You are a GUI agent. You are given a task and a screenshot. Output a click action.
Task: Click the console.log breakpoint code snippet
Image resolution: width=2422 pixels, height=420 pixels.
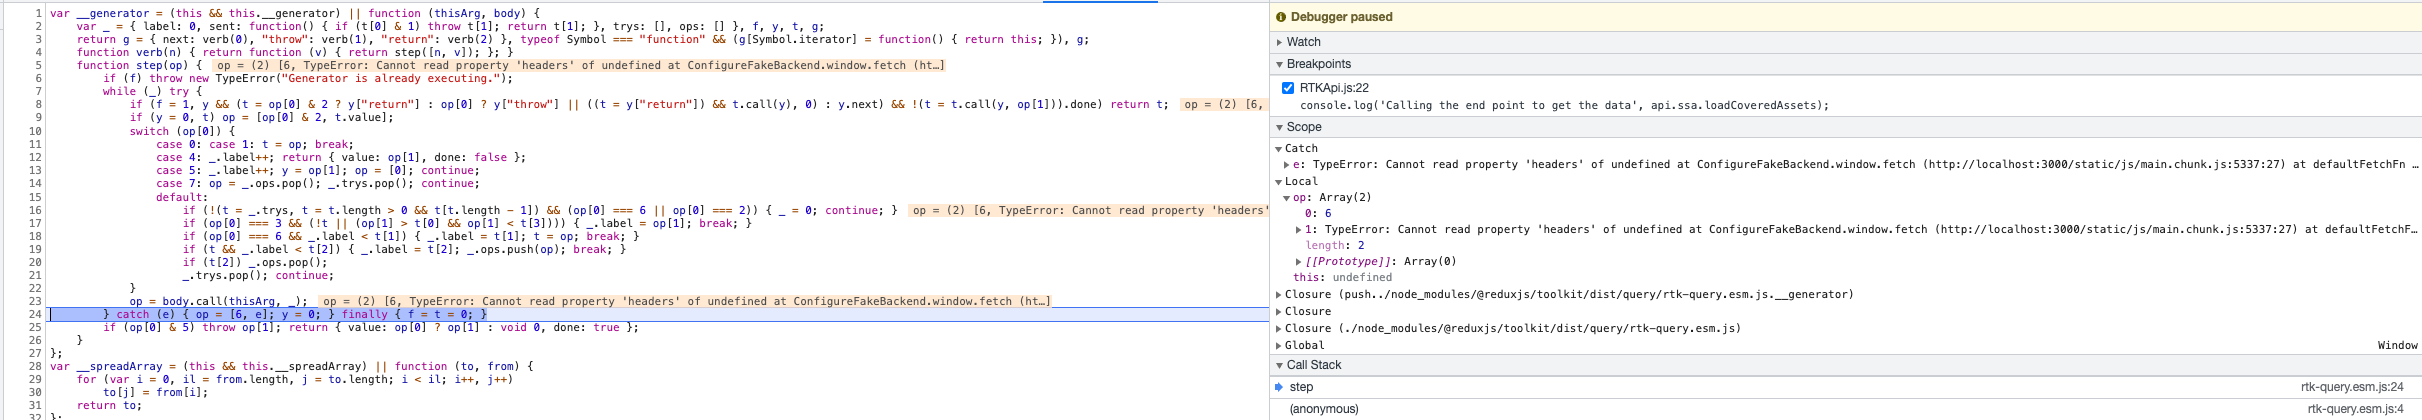pos(1564,105)
